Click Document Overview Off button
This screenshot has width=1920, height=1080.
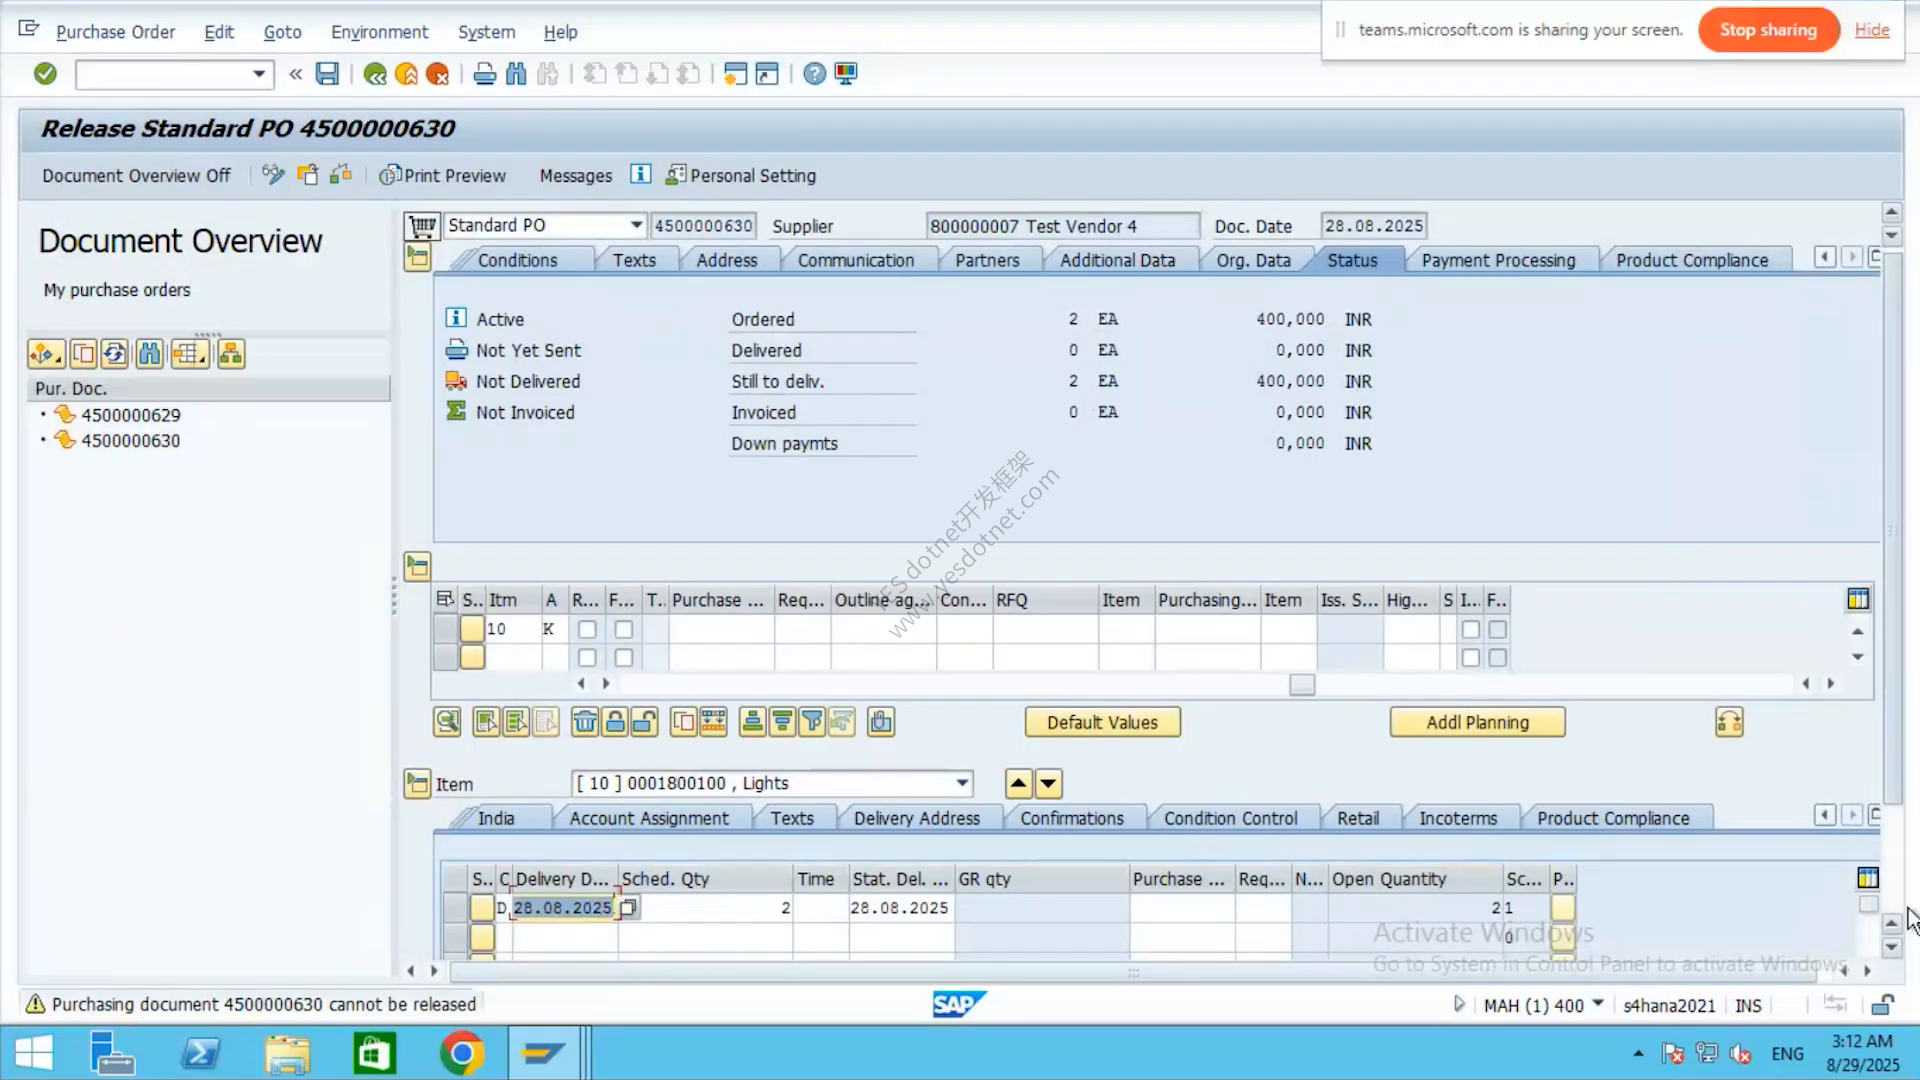coord(136,175)
